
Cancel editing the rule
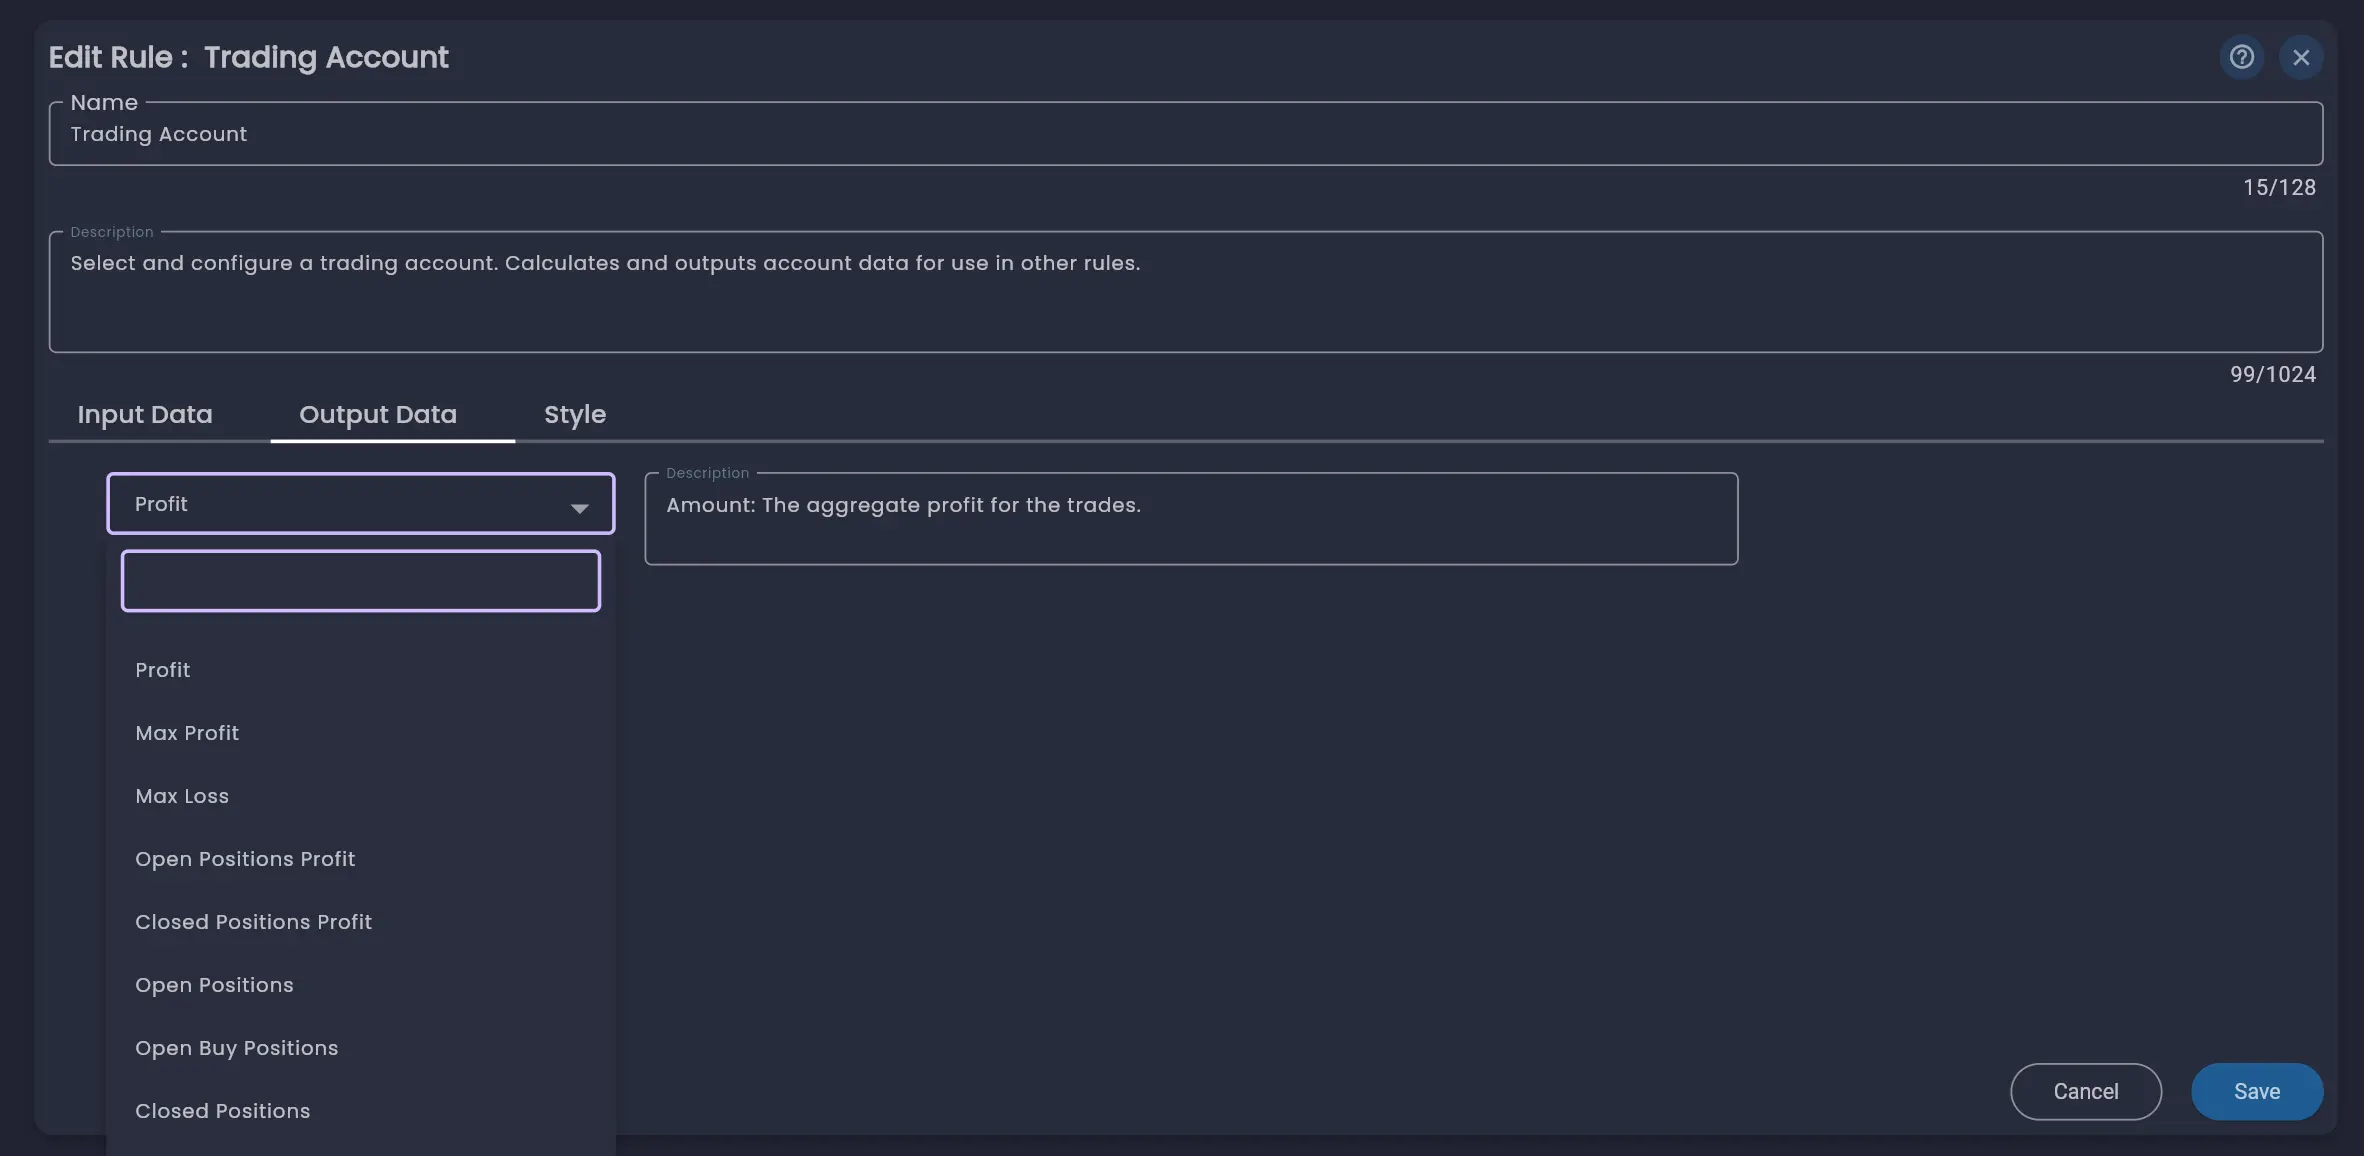click(2084, 1091)
